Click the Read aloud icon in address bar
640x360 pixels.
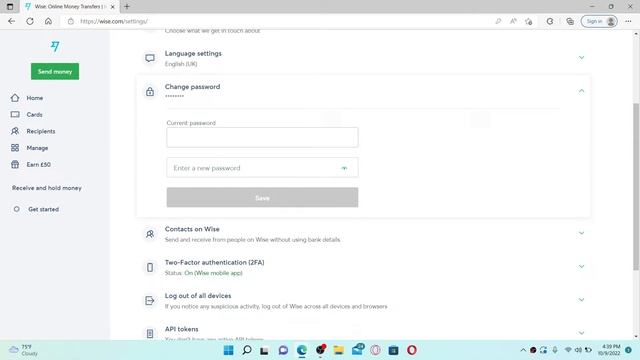pos(513,21)
